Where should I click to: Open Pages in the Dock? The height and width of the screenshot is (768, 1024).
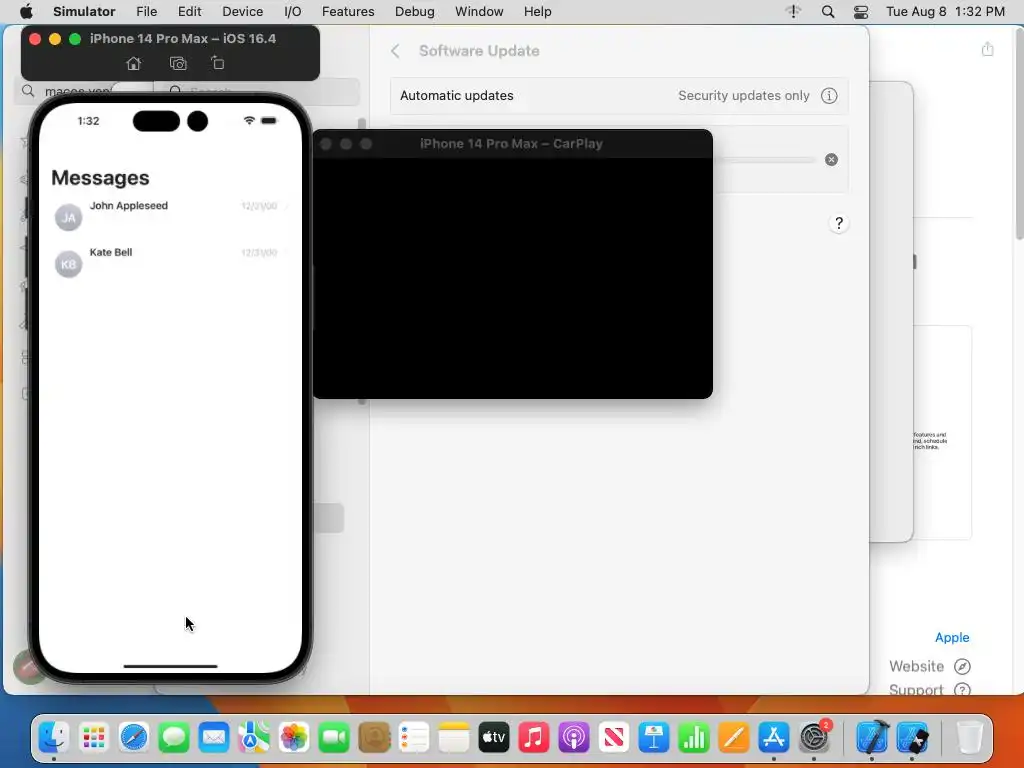pos(734,738)
